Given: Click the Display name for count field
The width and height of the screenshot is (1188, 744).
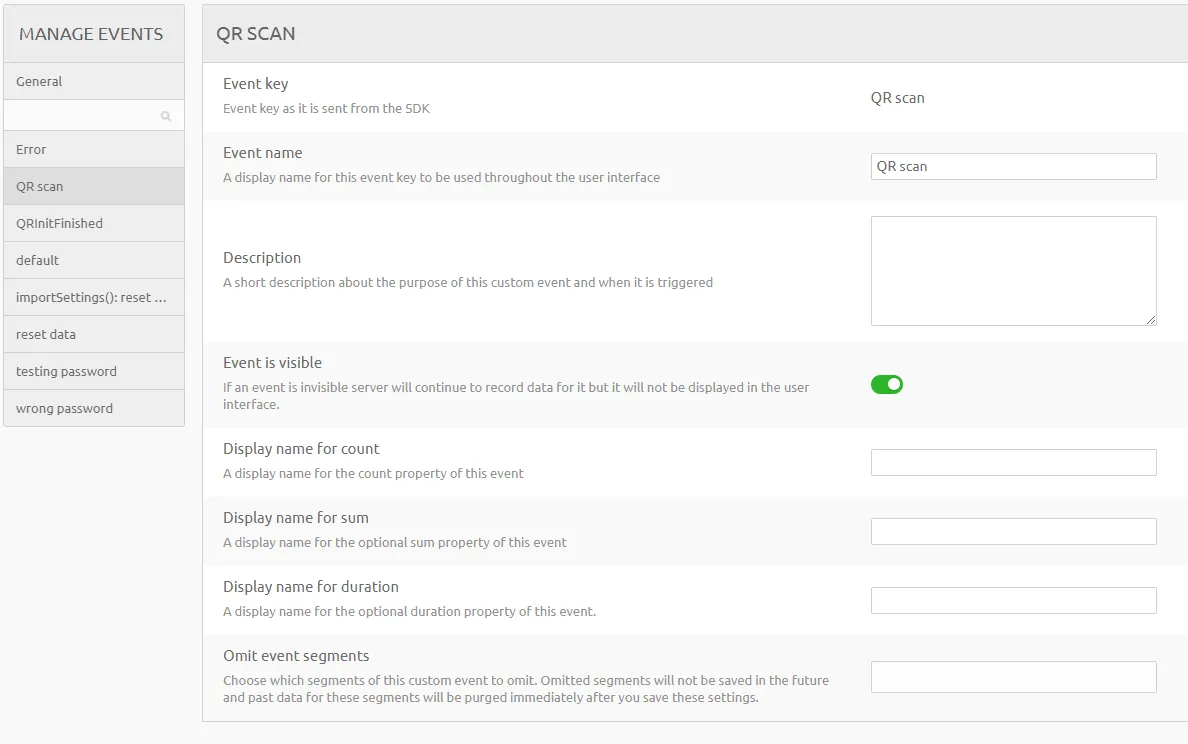Looking at the screenshot, I should click(x=1013, y=462).
